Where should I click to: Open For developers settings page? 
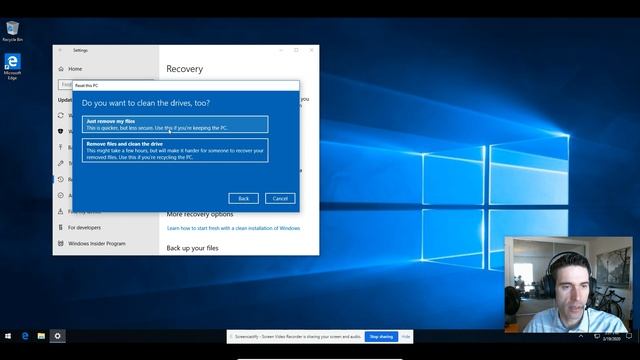84,227
